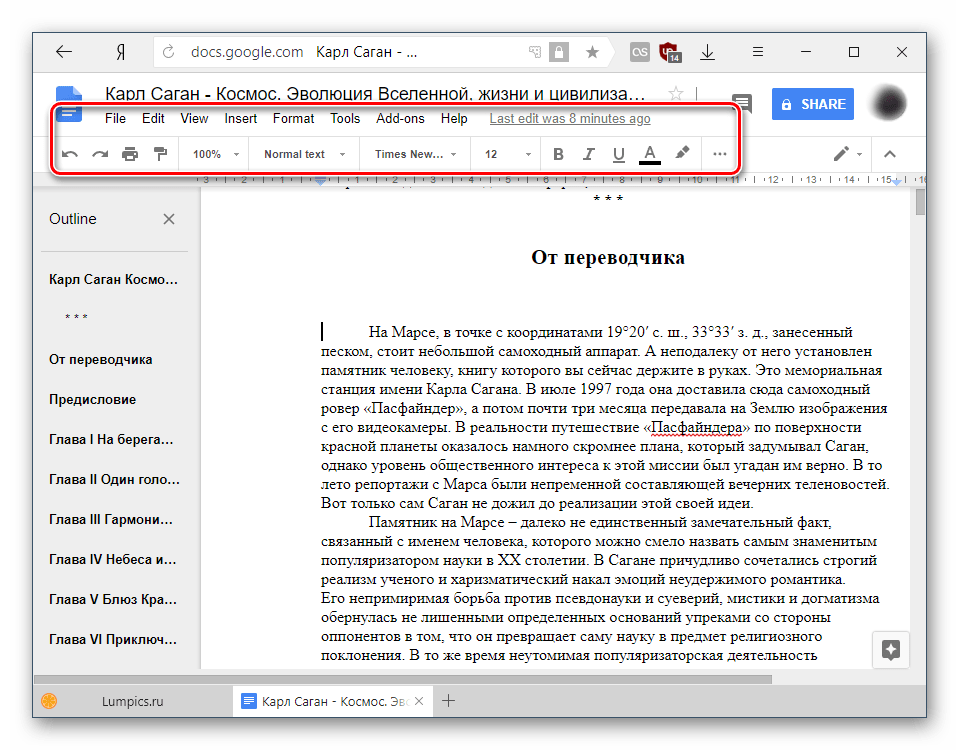Open the Help menu
The image size is (959, 750).
point(454,119)
